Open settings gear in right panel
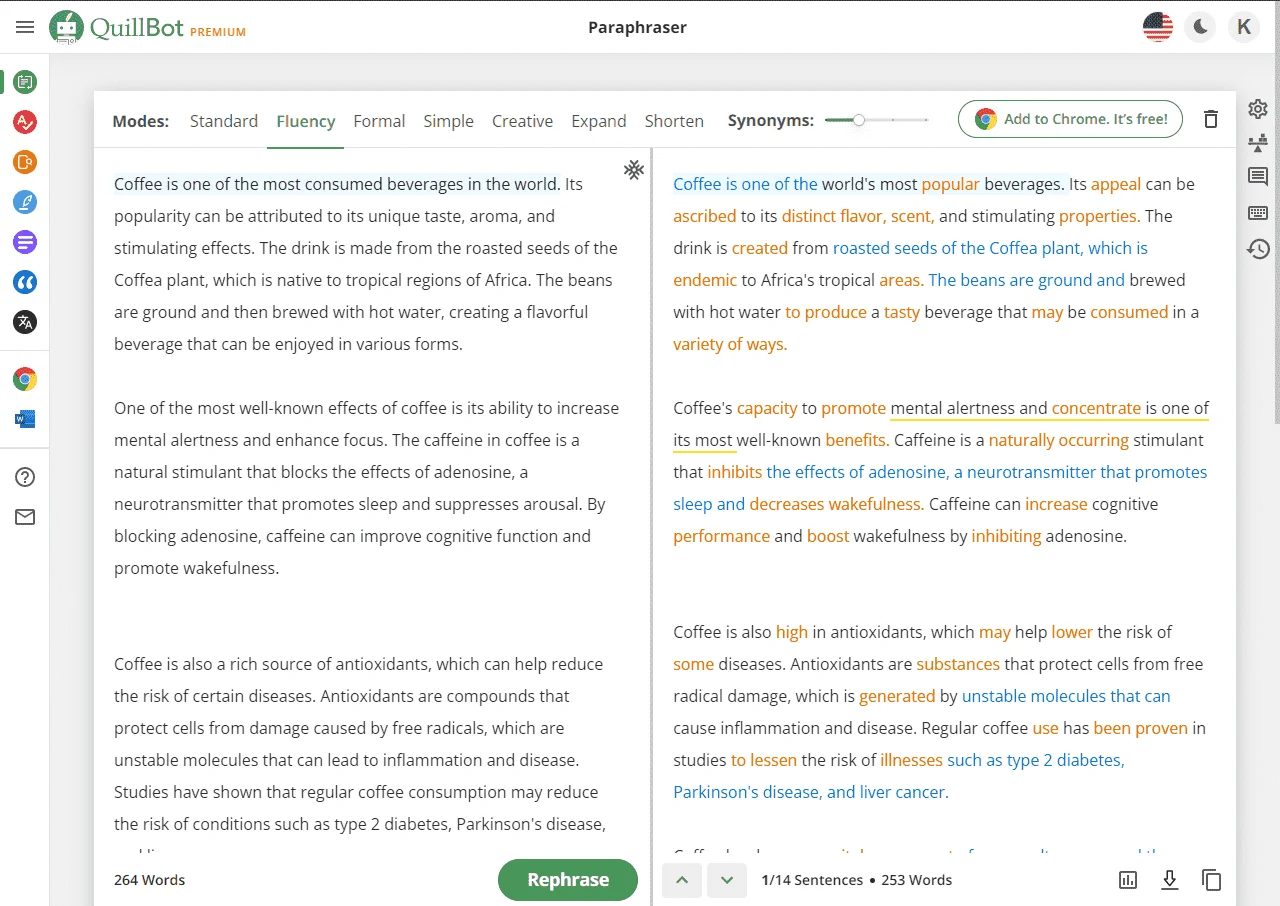Viewport: 1280px width, 906px height. 1258,109
